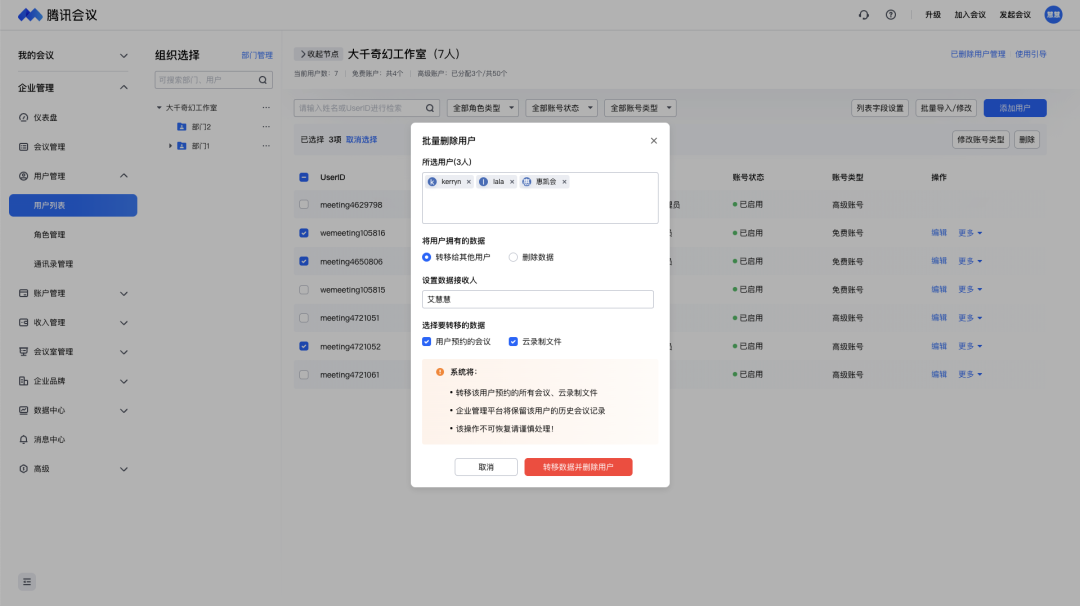Select the 删除数据 radio option
Image resolution: width=1080 pixels, height=606 pixels.
(x=514, y=257)
